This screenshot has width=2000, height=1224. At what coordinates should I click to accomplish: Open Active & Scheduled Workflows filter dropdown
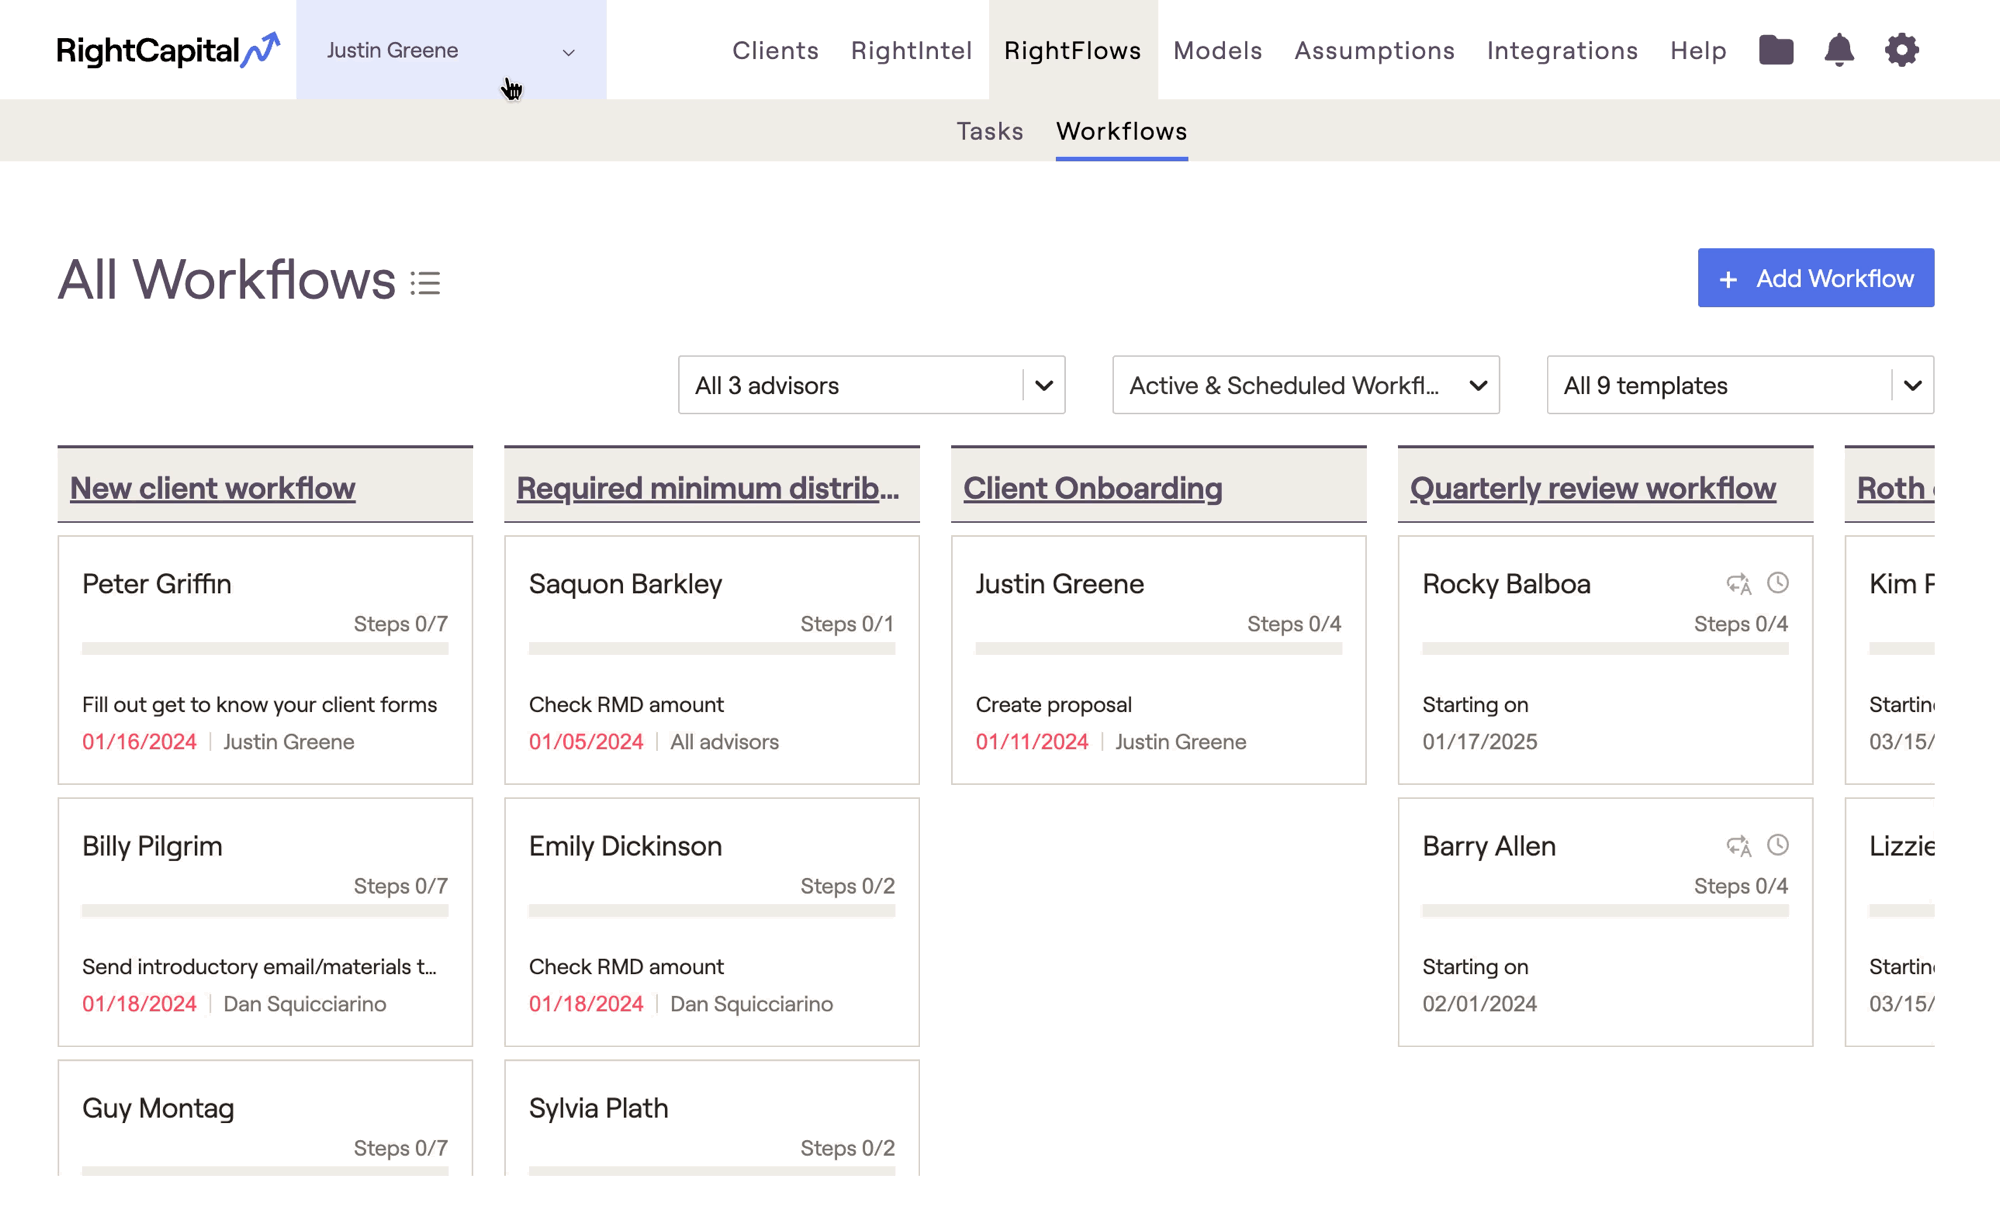1305,385
